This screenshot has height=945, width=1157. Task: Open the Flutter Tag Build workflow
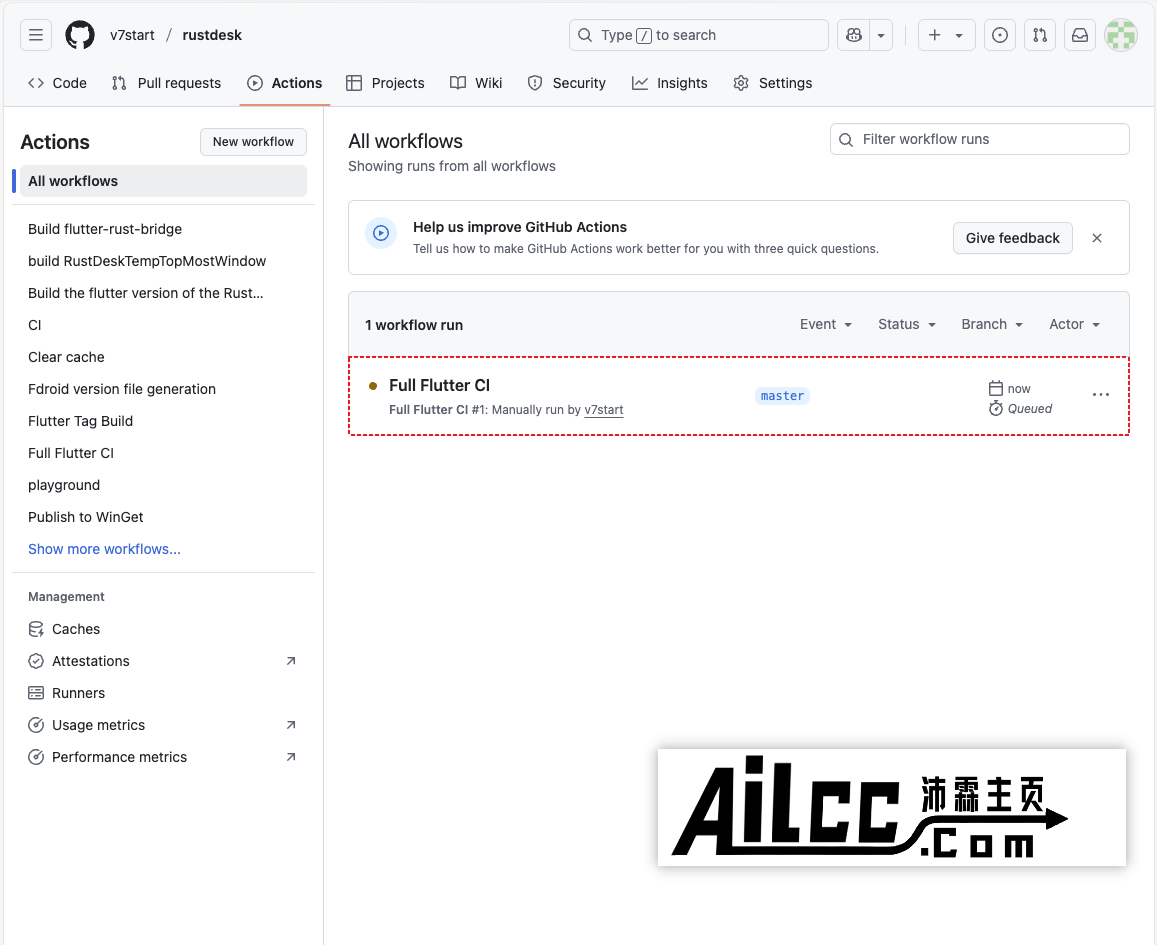[x=80, y=420]
